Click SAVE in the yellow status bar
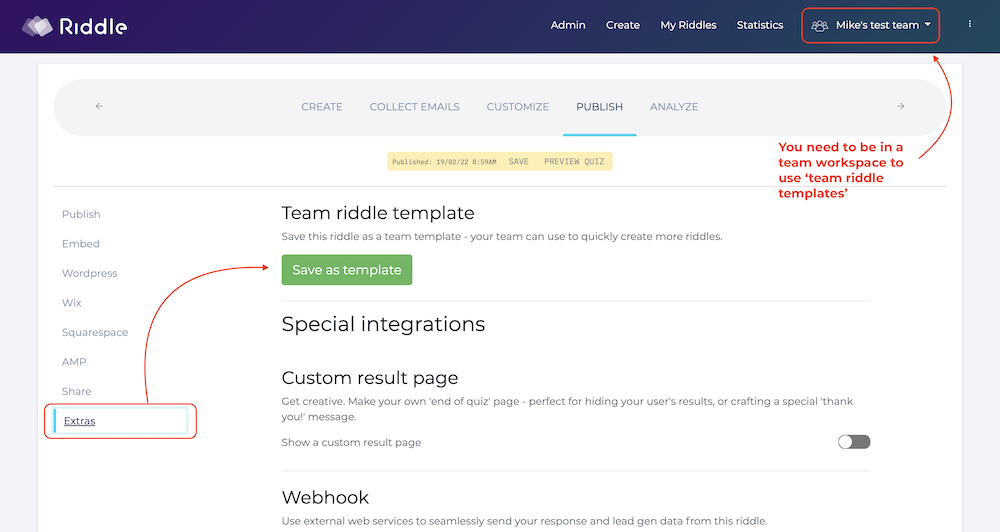Image resolution: width=1000 pixels, height=532 pixels. [x=518, y=161]
